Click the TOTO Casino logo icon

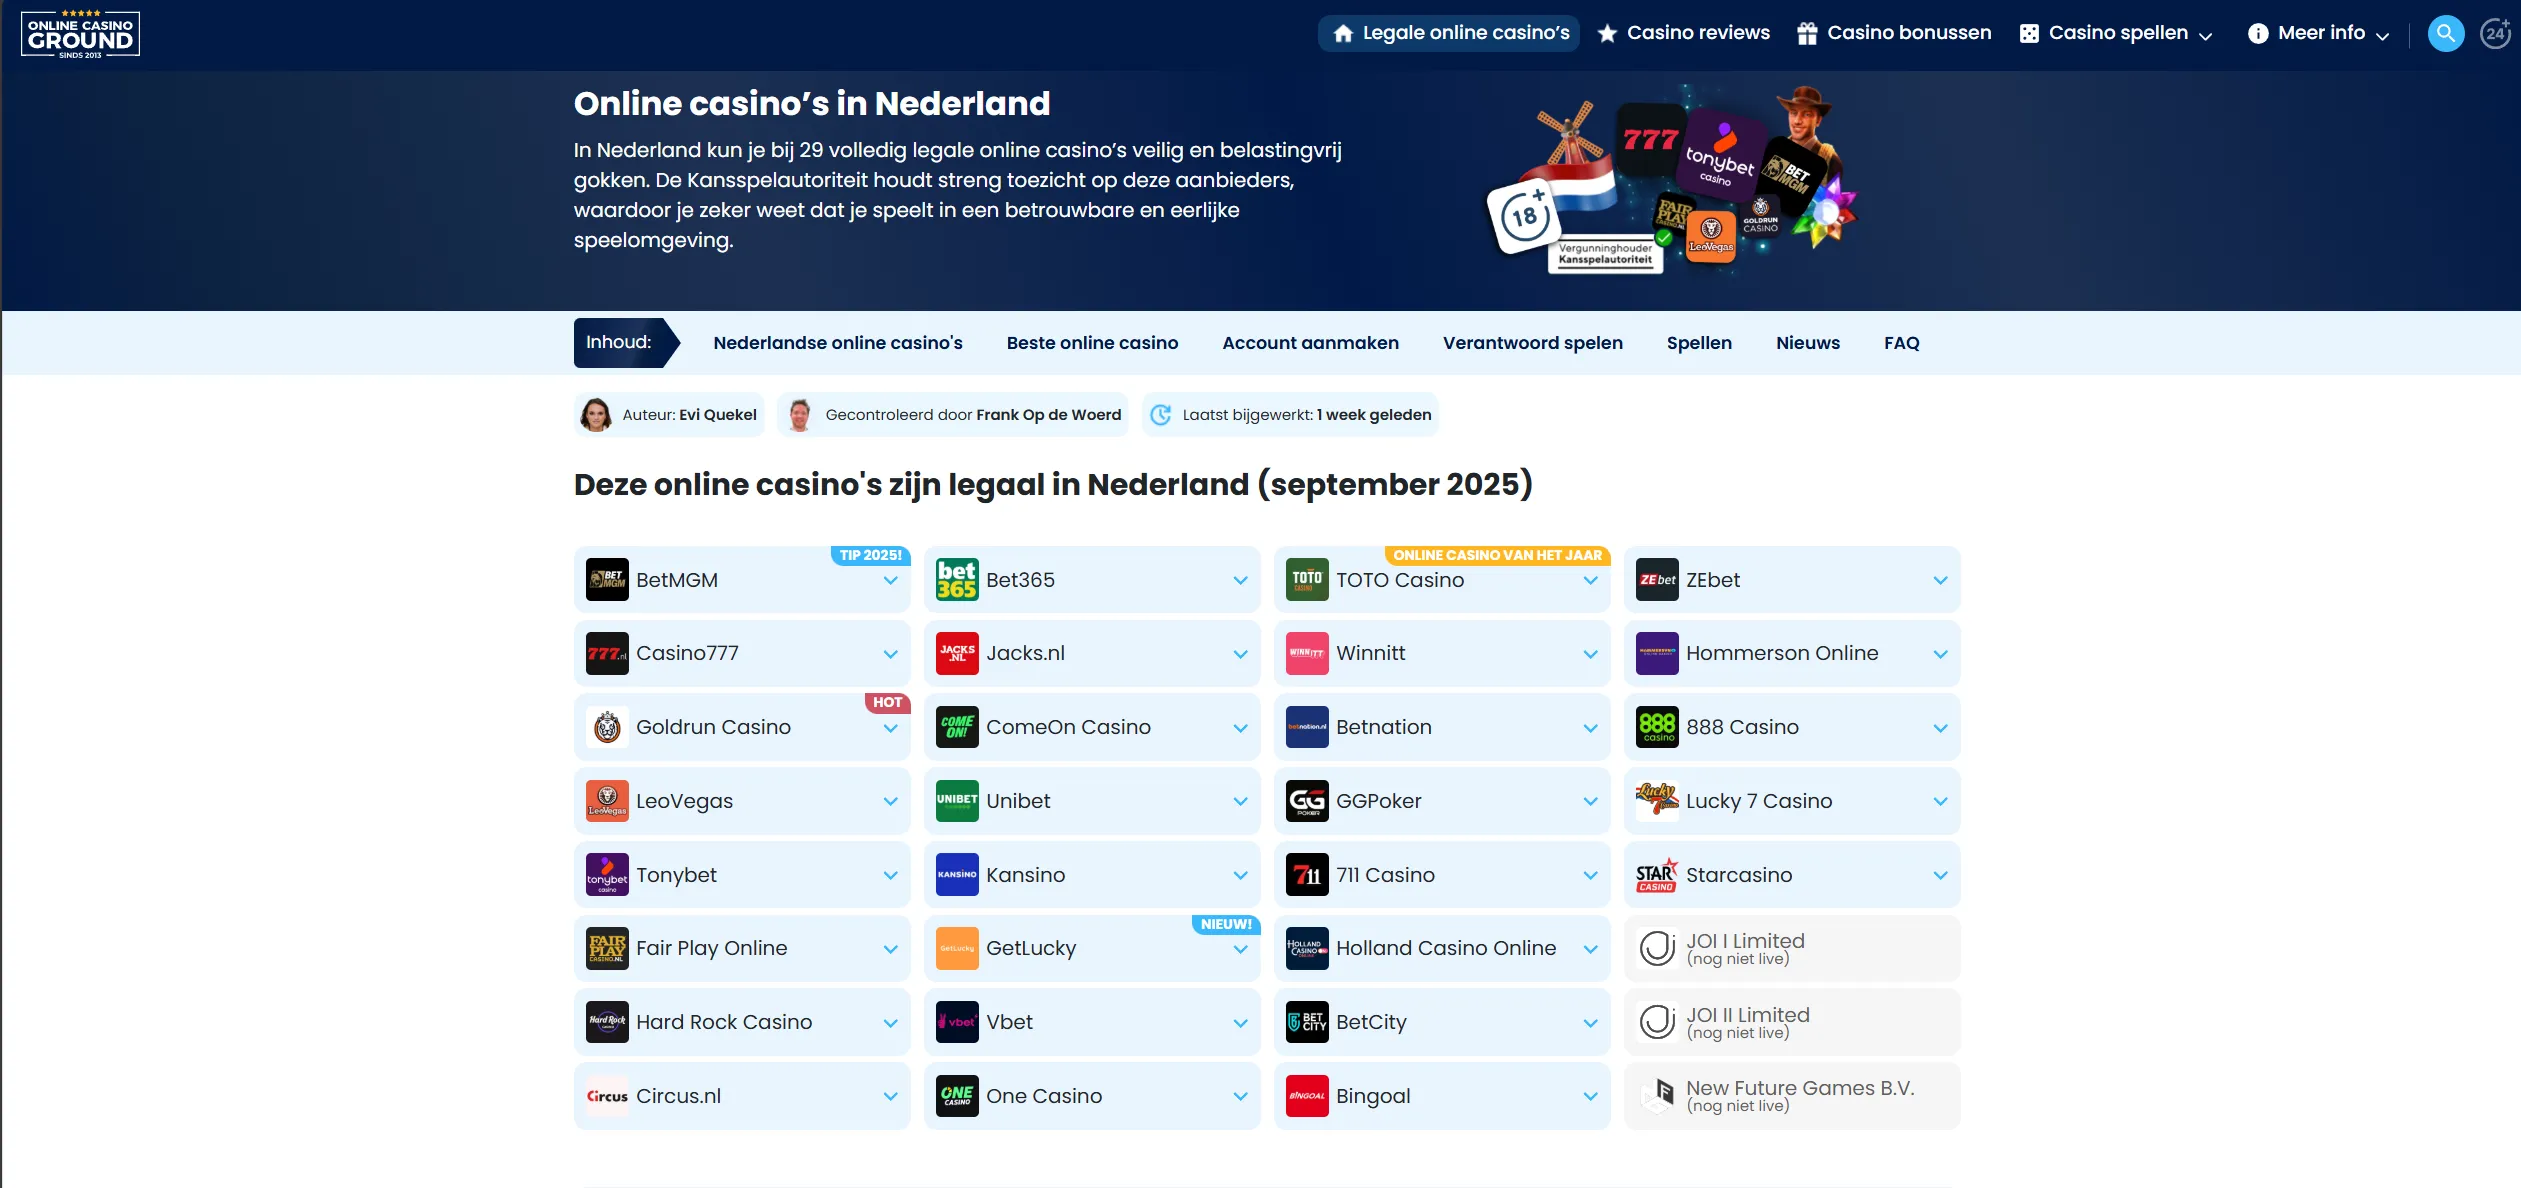pyautogui.click(x=1307, y=580)
